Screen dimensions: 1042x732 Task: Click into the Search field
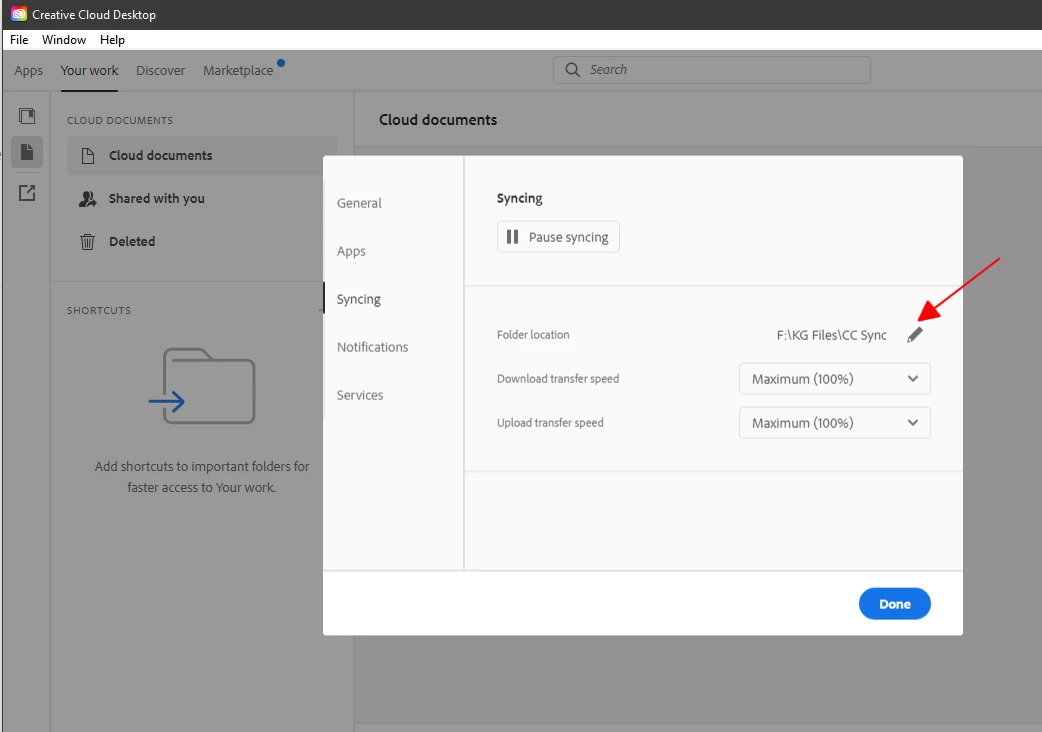(x=712, y=70)
